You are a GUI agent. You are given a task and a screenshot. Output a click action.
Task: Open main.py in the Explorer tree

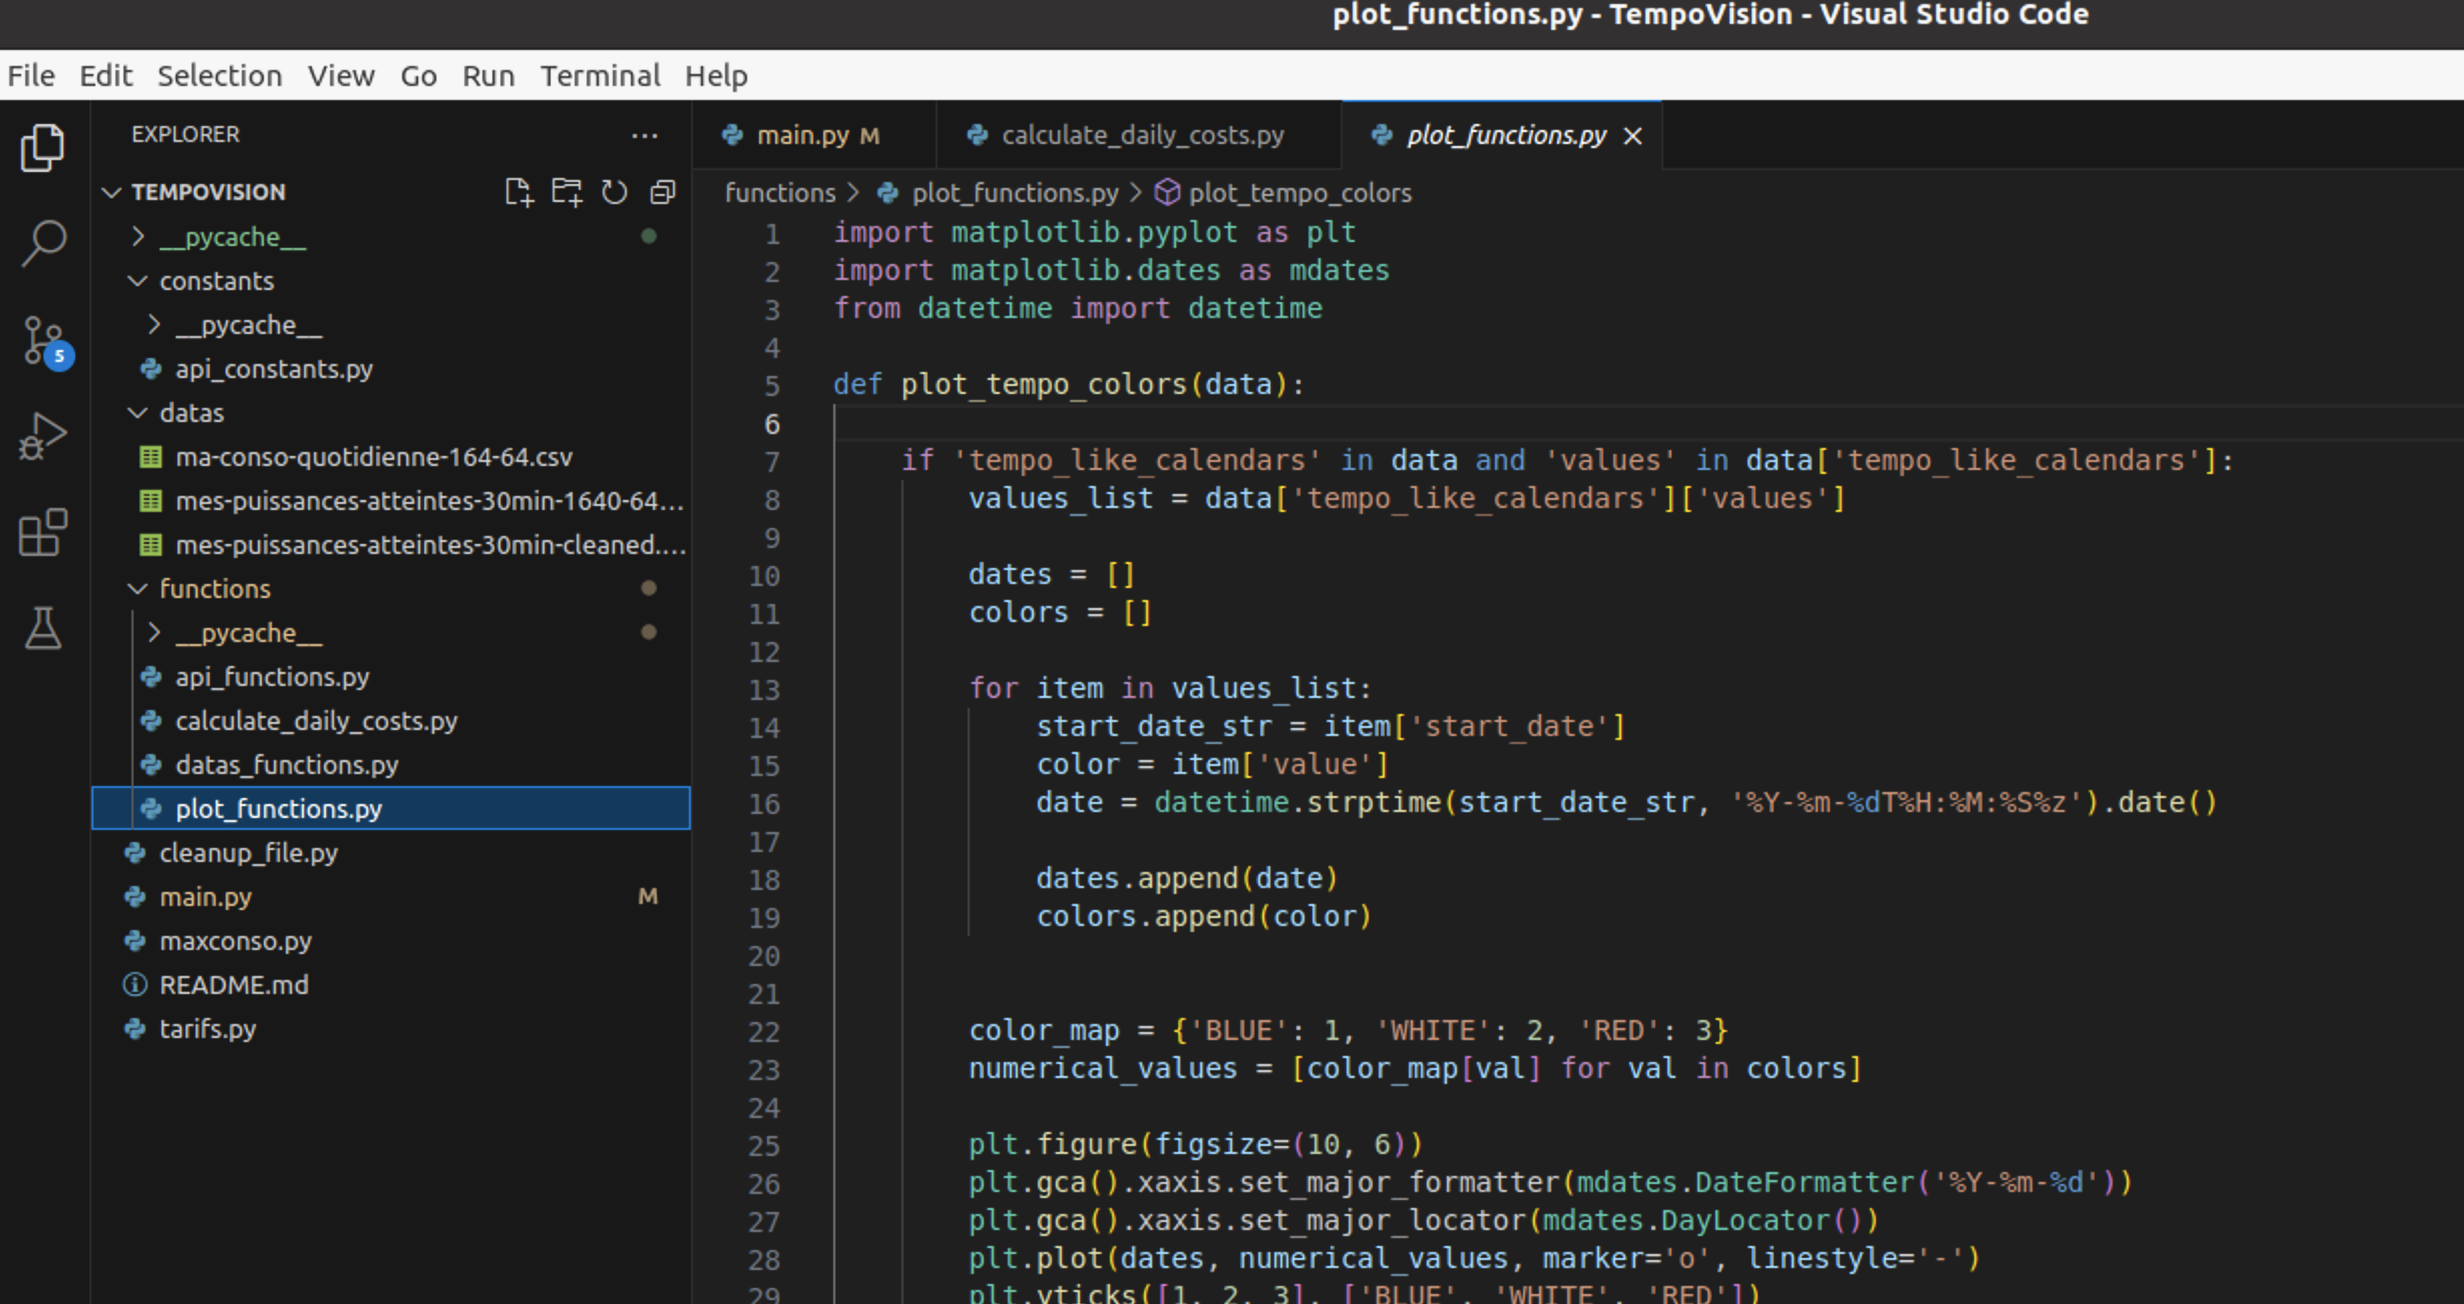(390, 897)
